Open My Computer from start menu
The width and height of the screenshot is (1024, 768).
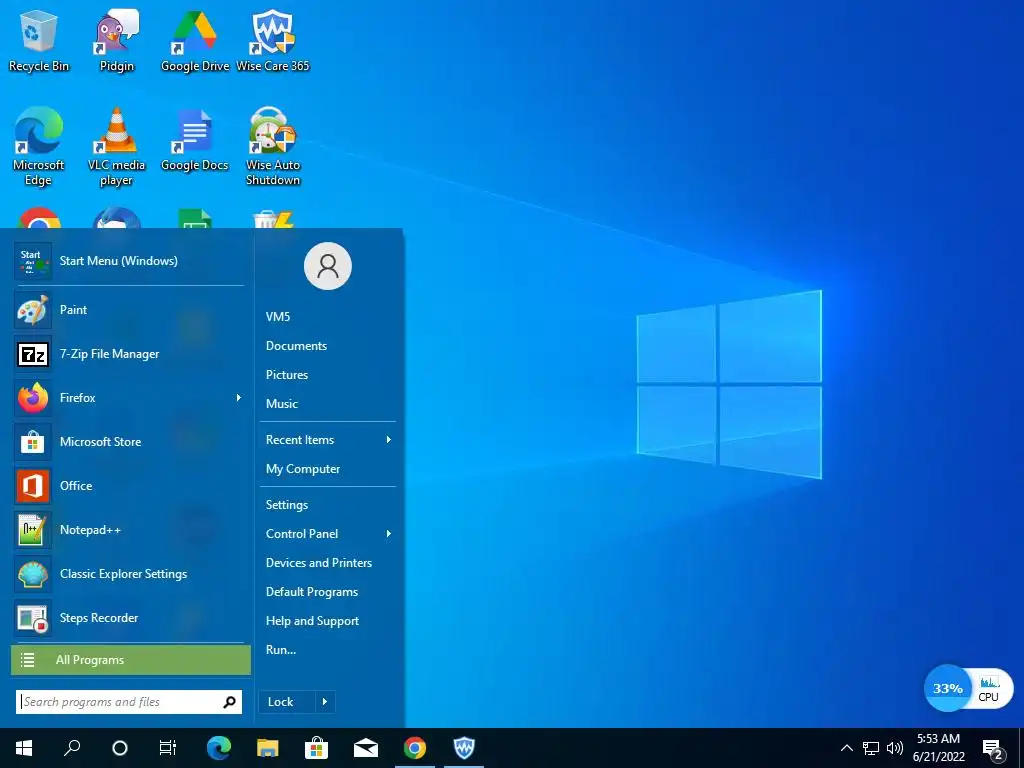click(x=303, y=469)
